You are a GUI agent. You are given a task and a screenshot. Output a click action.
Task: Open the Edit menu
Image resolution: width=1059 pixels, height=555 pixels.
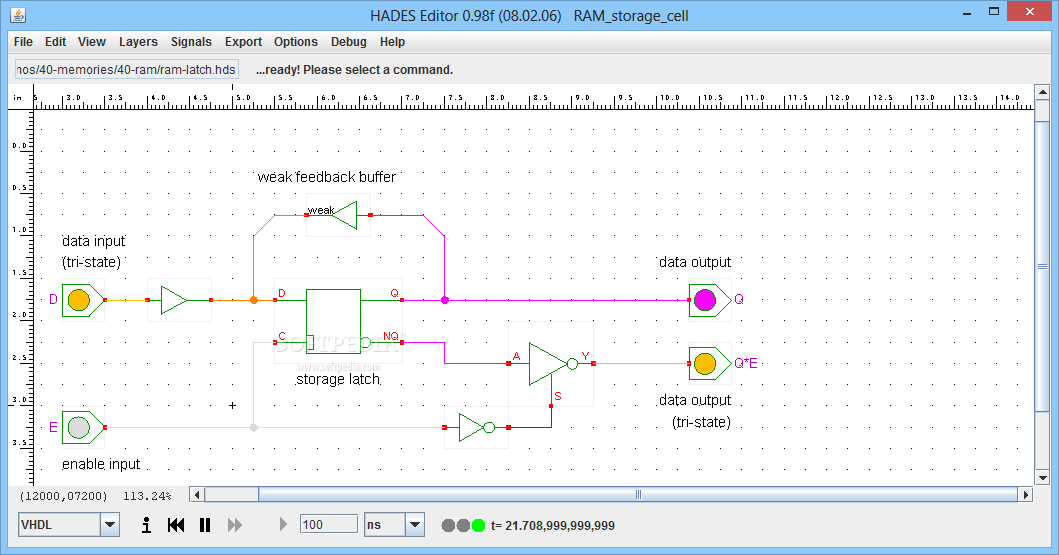[55, 42]
